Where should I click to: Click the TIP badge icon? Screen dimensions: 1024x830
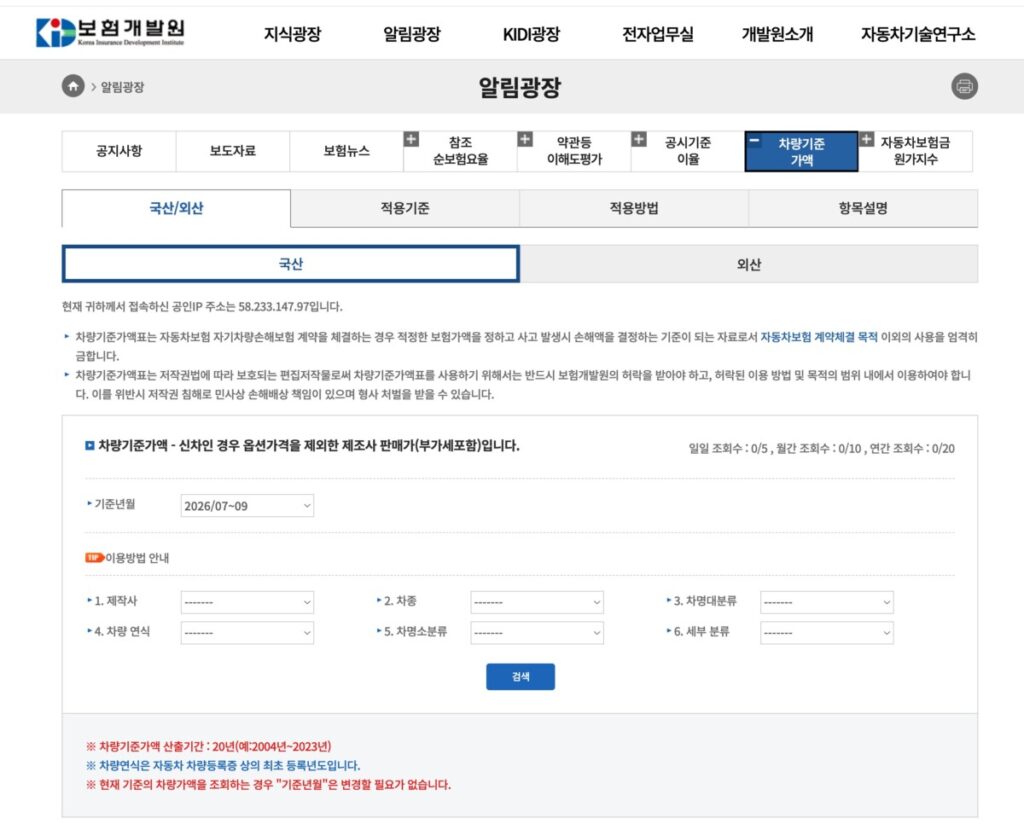click(x=95, y=557)
